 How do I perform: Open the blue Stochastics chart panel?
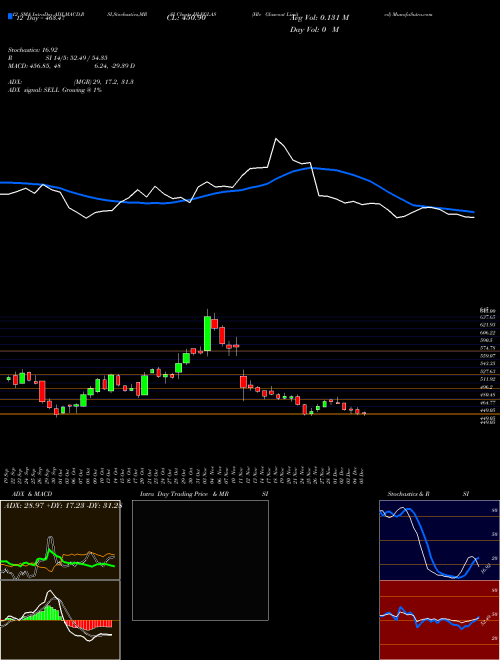click(x=439, y=540)
